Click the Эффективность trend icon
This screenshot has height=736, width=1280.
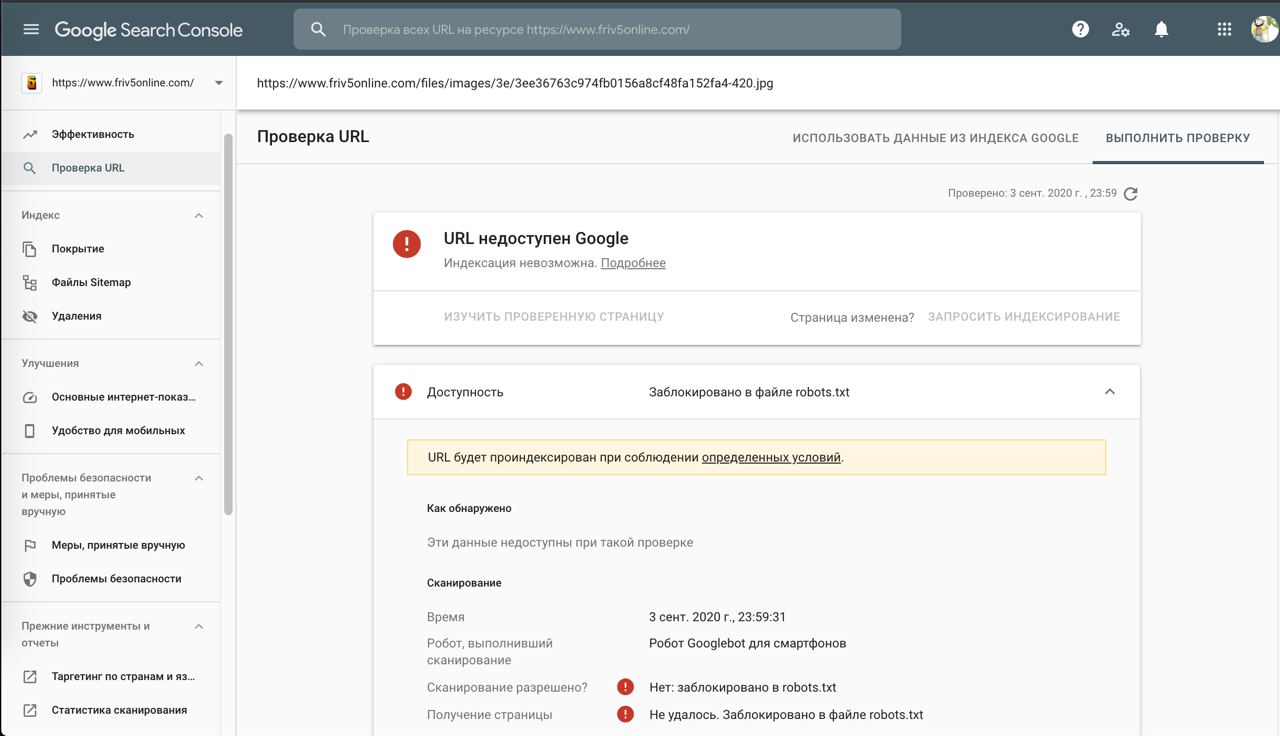click(30, 134)
